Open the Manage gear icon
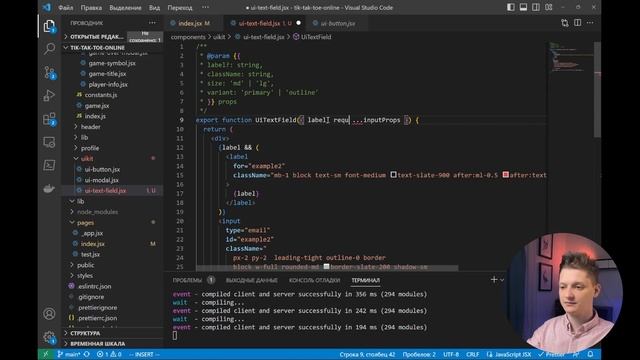The width and height of the screenshot is (640, 360). point(49,337)
